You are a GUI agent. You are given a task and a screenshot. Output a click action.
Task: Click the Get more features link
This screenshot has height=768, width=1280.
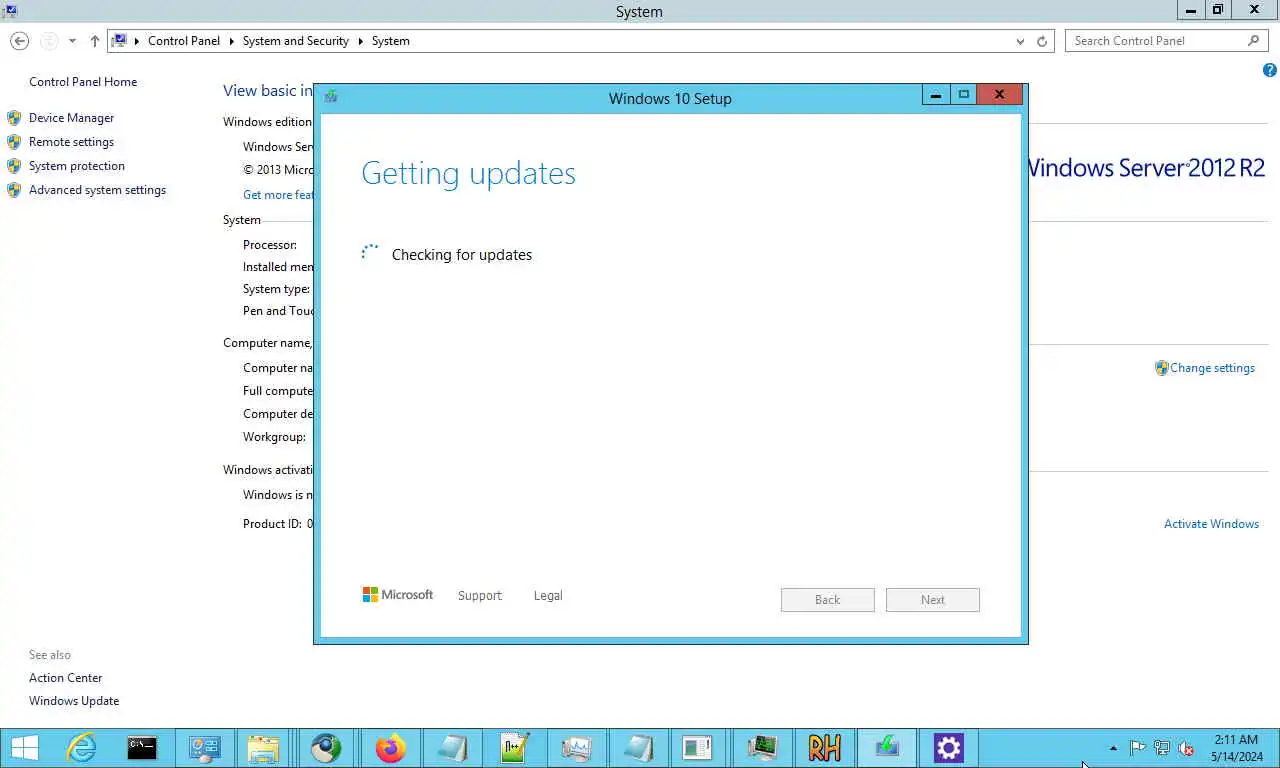click(x=278, y=195)
